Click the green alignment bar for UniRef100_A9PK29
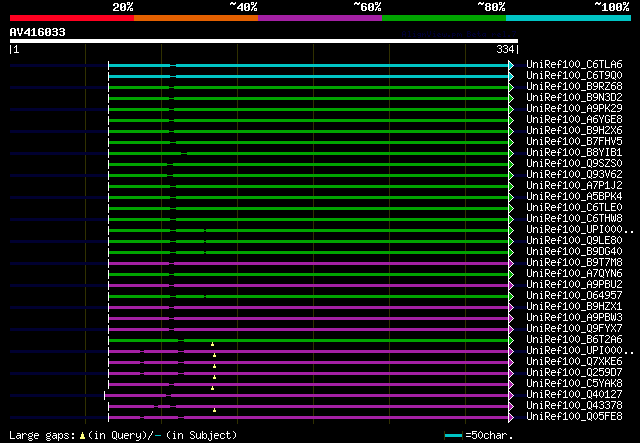 [340, 108]
